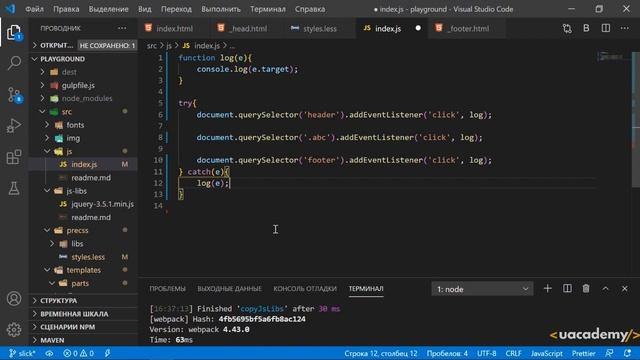Viewport: 640px width, 360px height.
Task: Expand the fonts folder
Action: (x=75, y=125)
